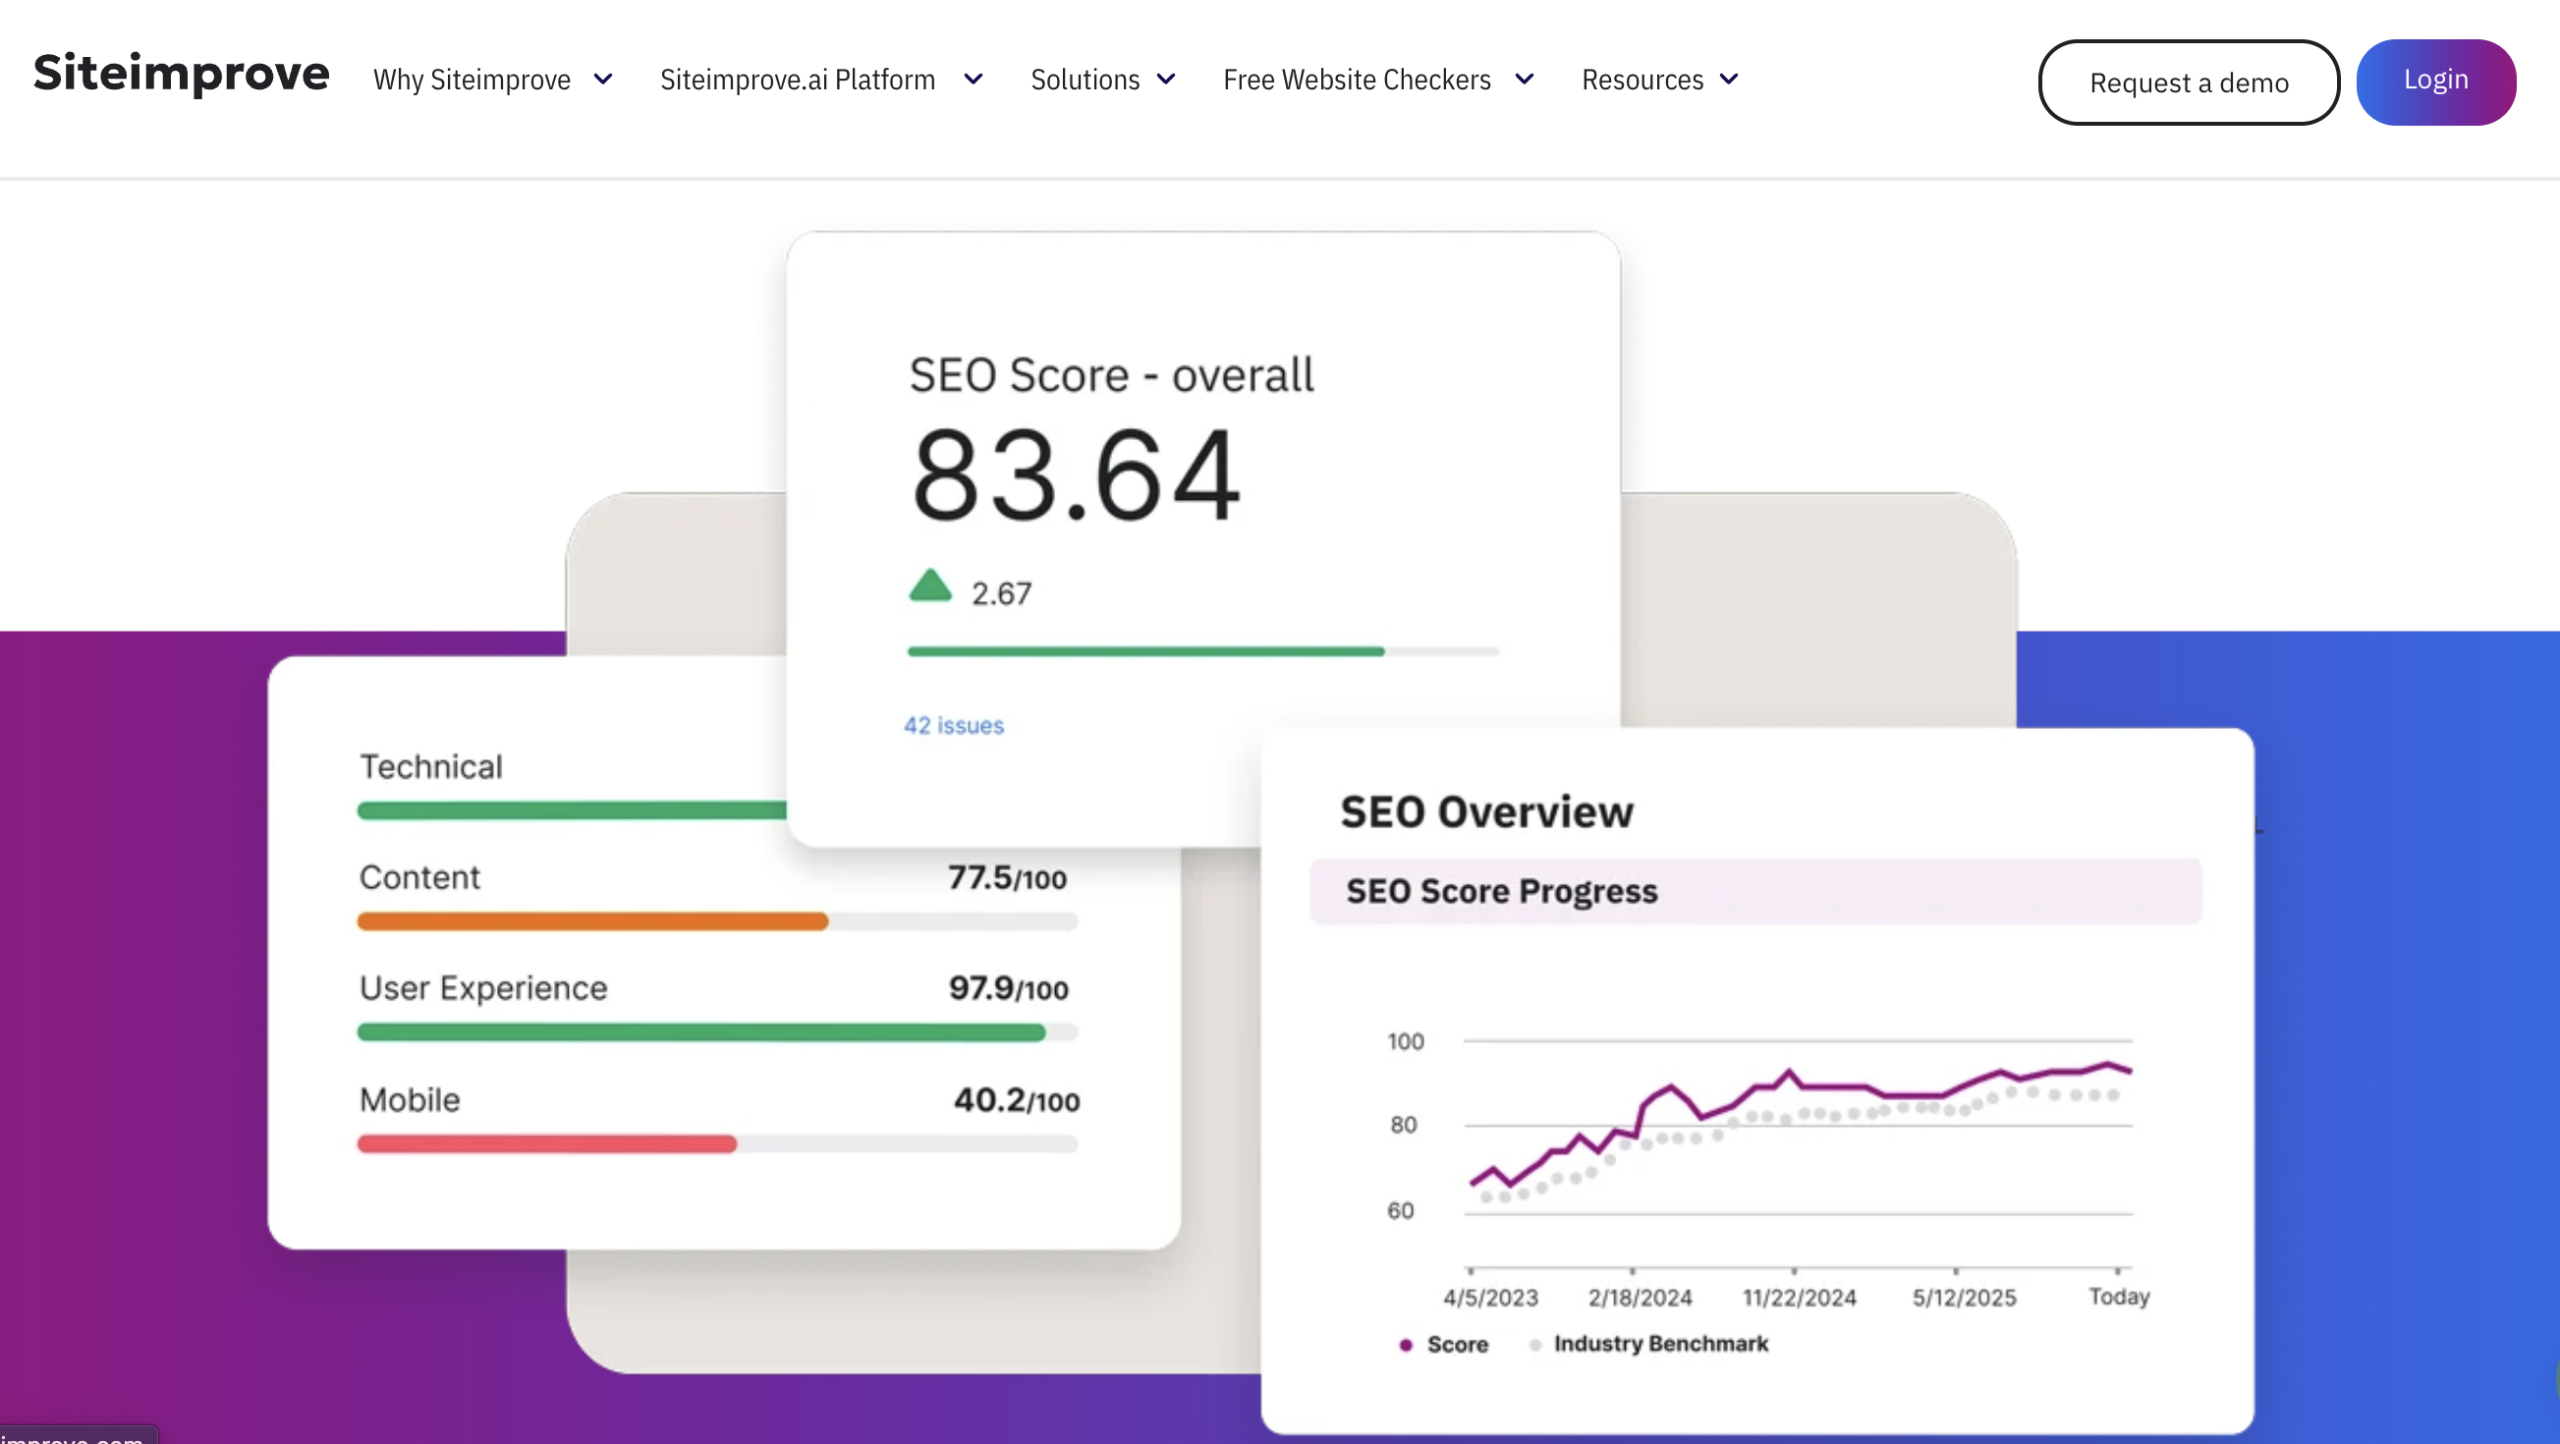Click the 60 y-axis label
Screen dimensions: 2560x1444
1400,1211
